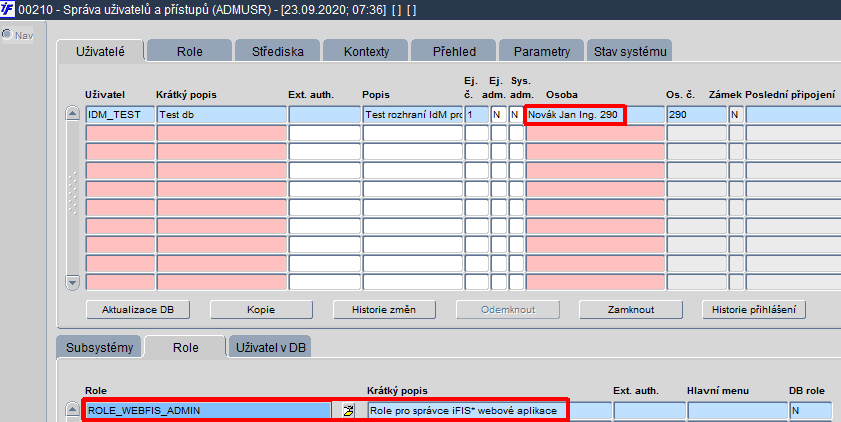Toggle the Zámek field for IDM_TEST

pyautogui.click(x=736, y=115)
